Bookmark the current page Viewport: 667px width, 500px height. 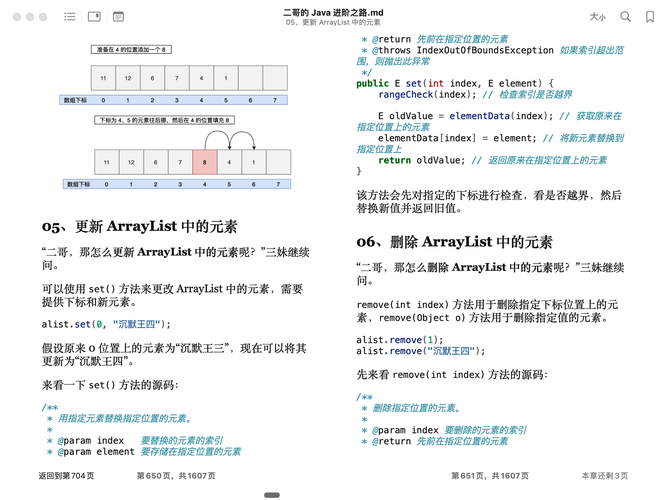pos(650,17)
